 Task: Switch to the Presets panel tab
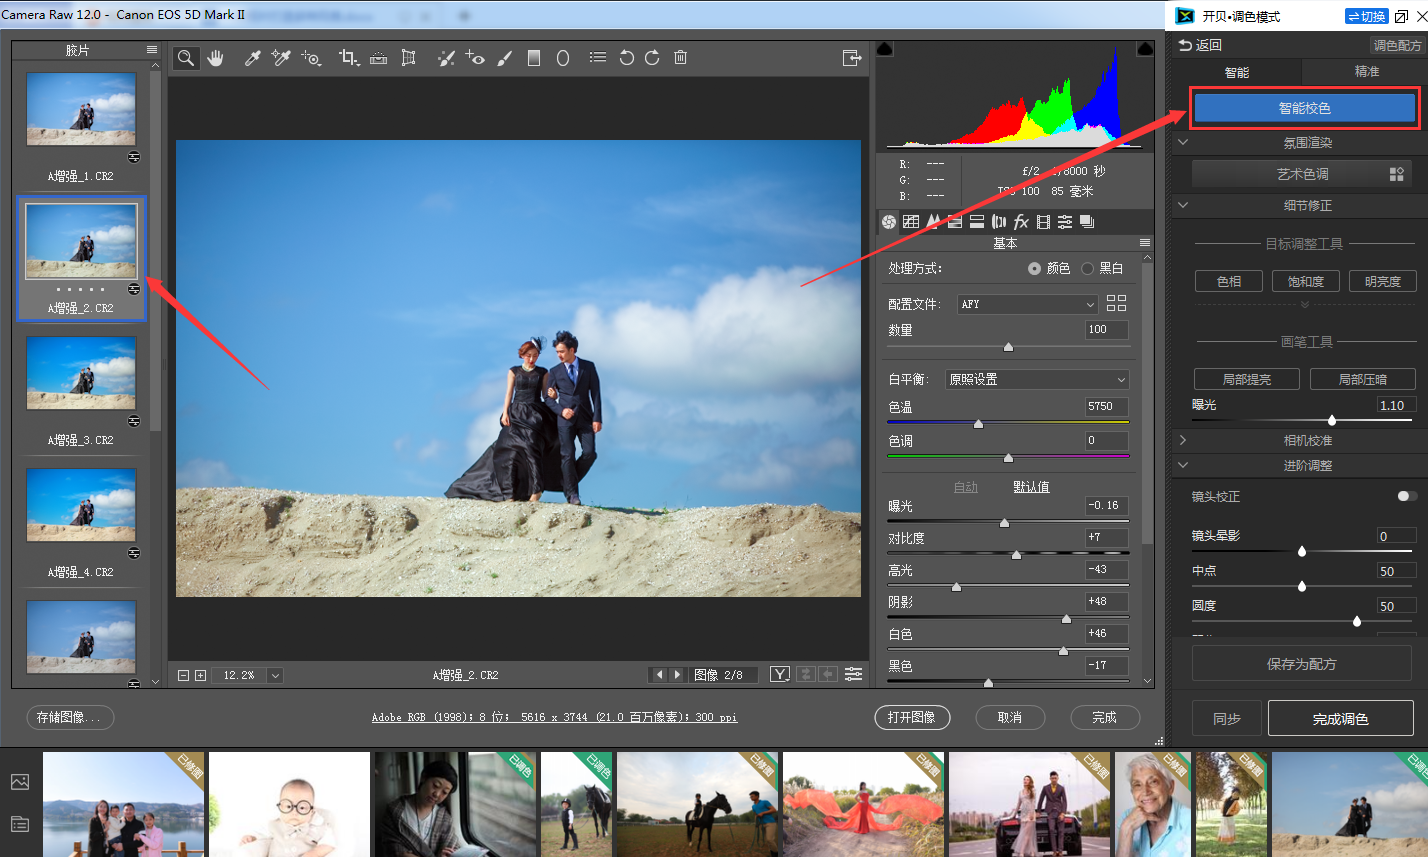pyautogui.click(x=1065, y=221)
